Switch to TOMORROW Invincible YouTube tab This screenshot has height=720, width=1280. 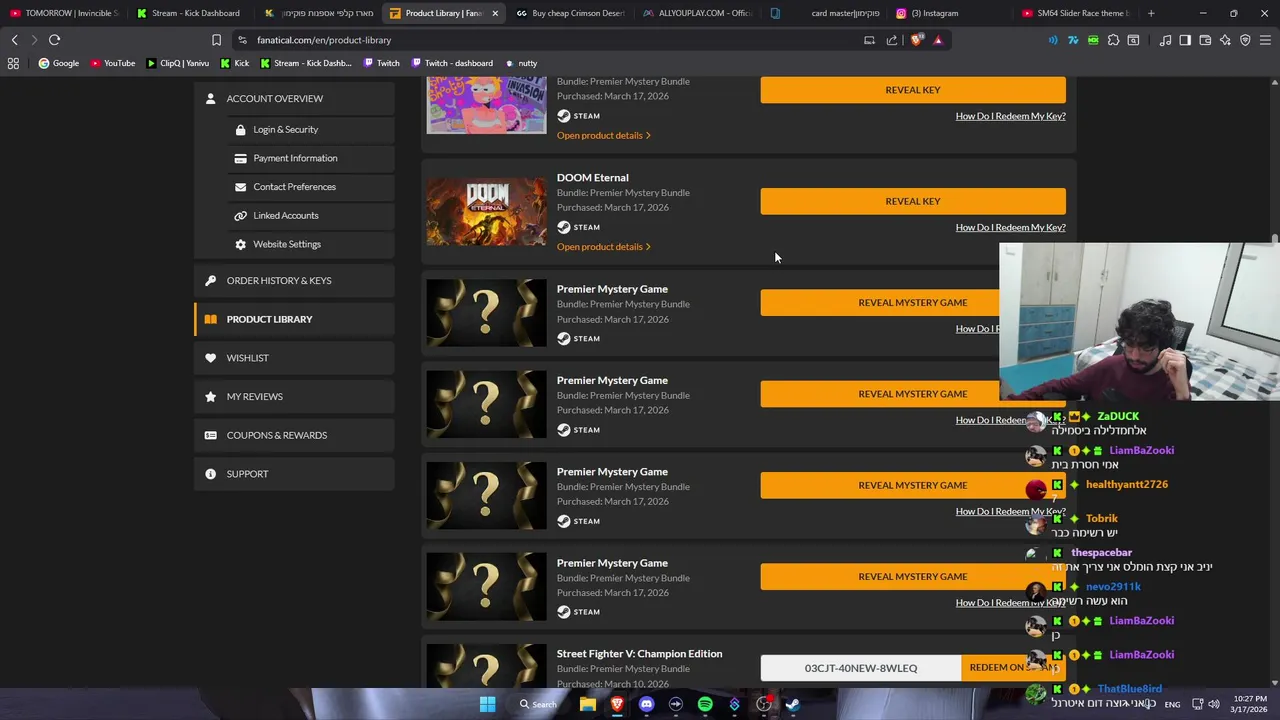coord(64,13)
